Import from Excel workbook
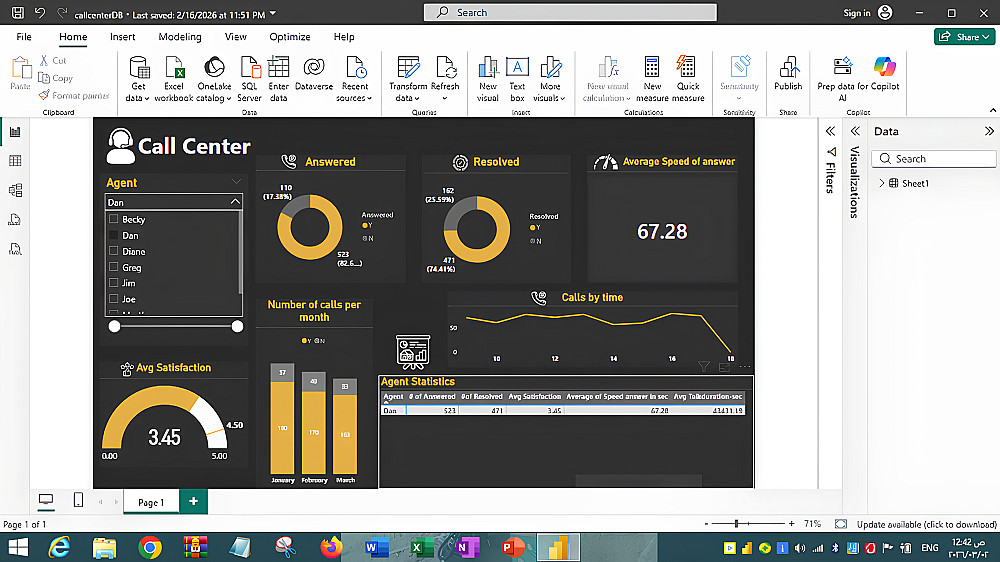Viewport: 1000px width, 562px height. click(173, 79)
